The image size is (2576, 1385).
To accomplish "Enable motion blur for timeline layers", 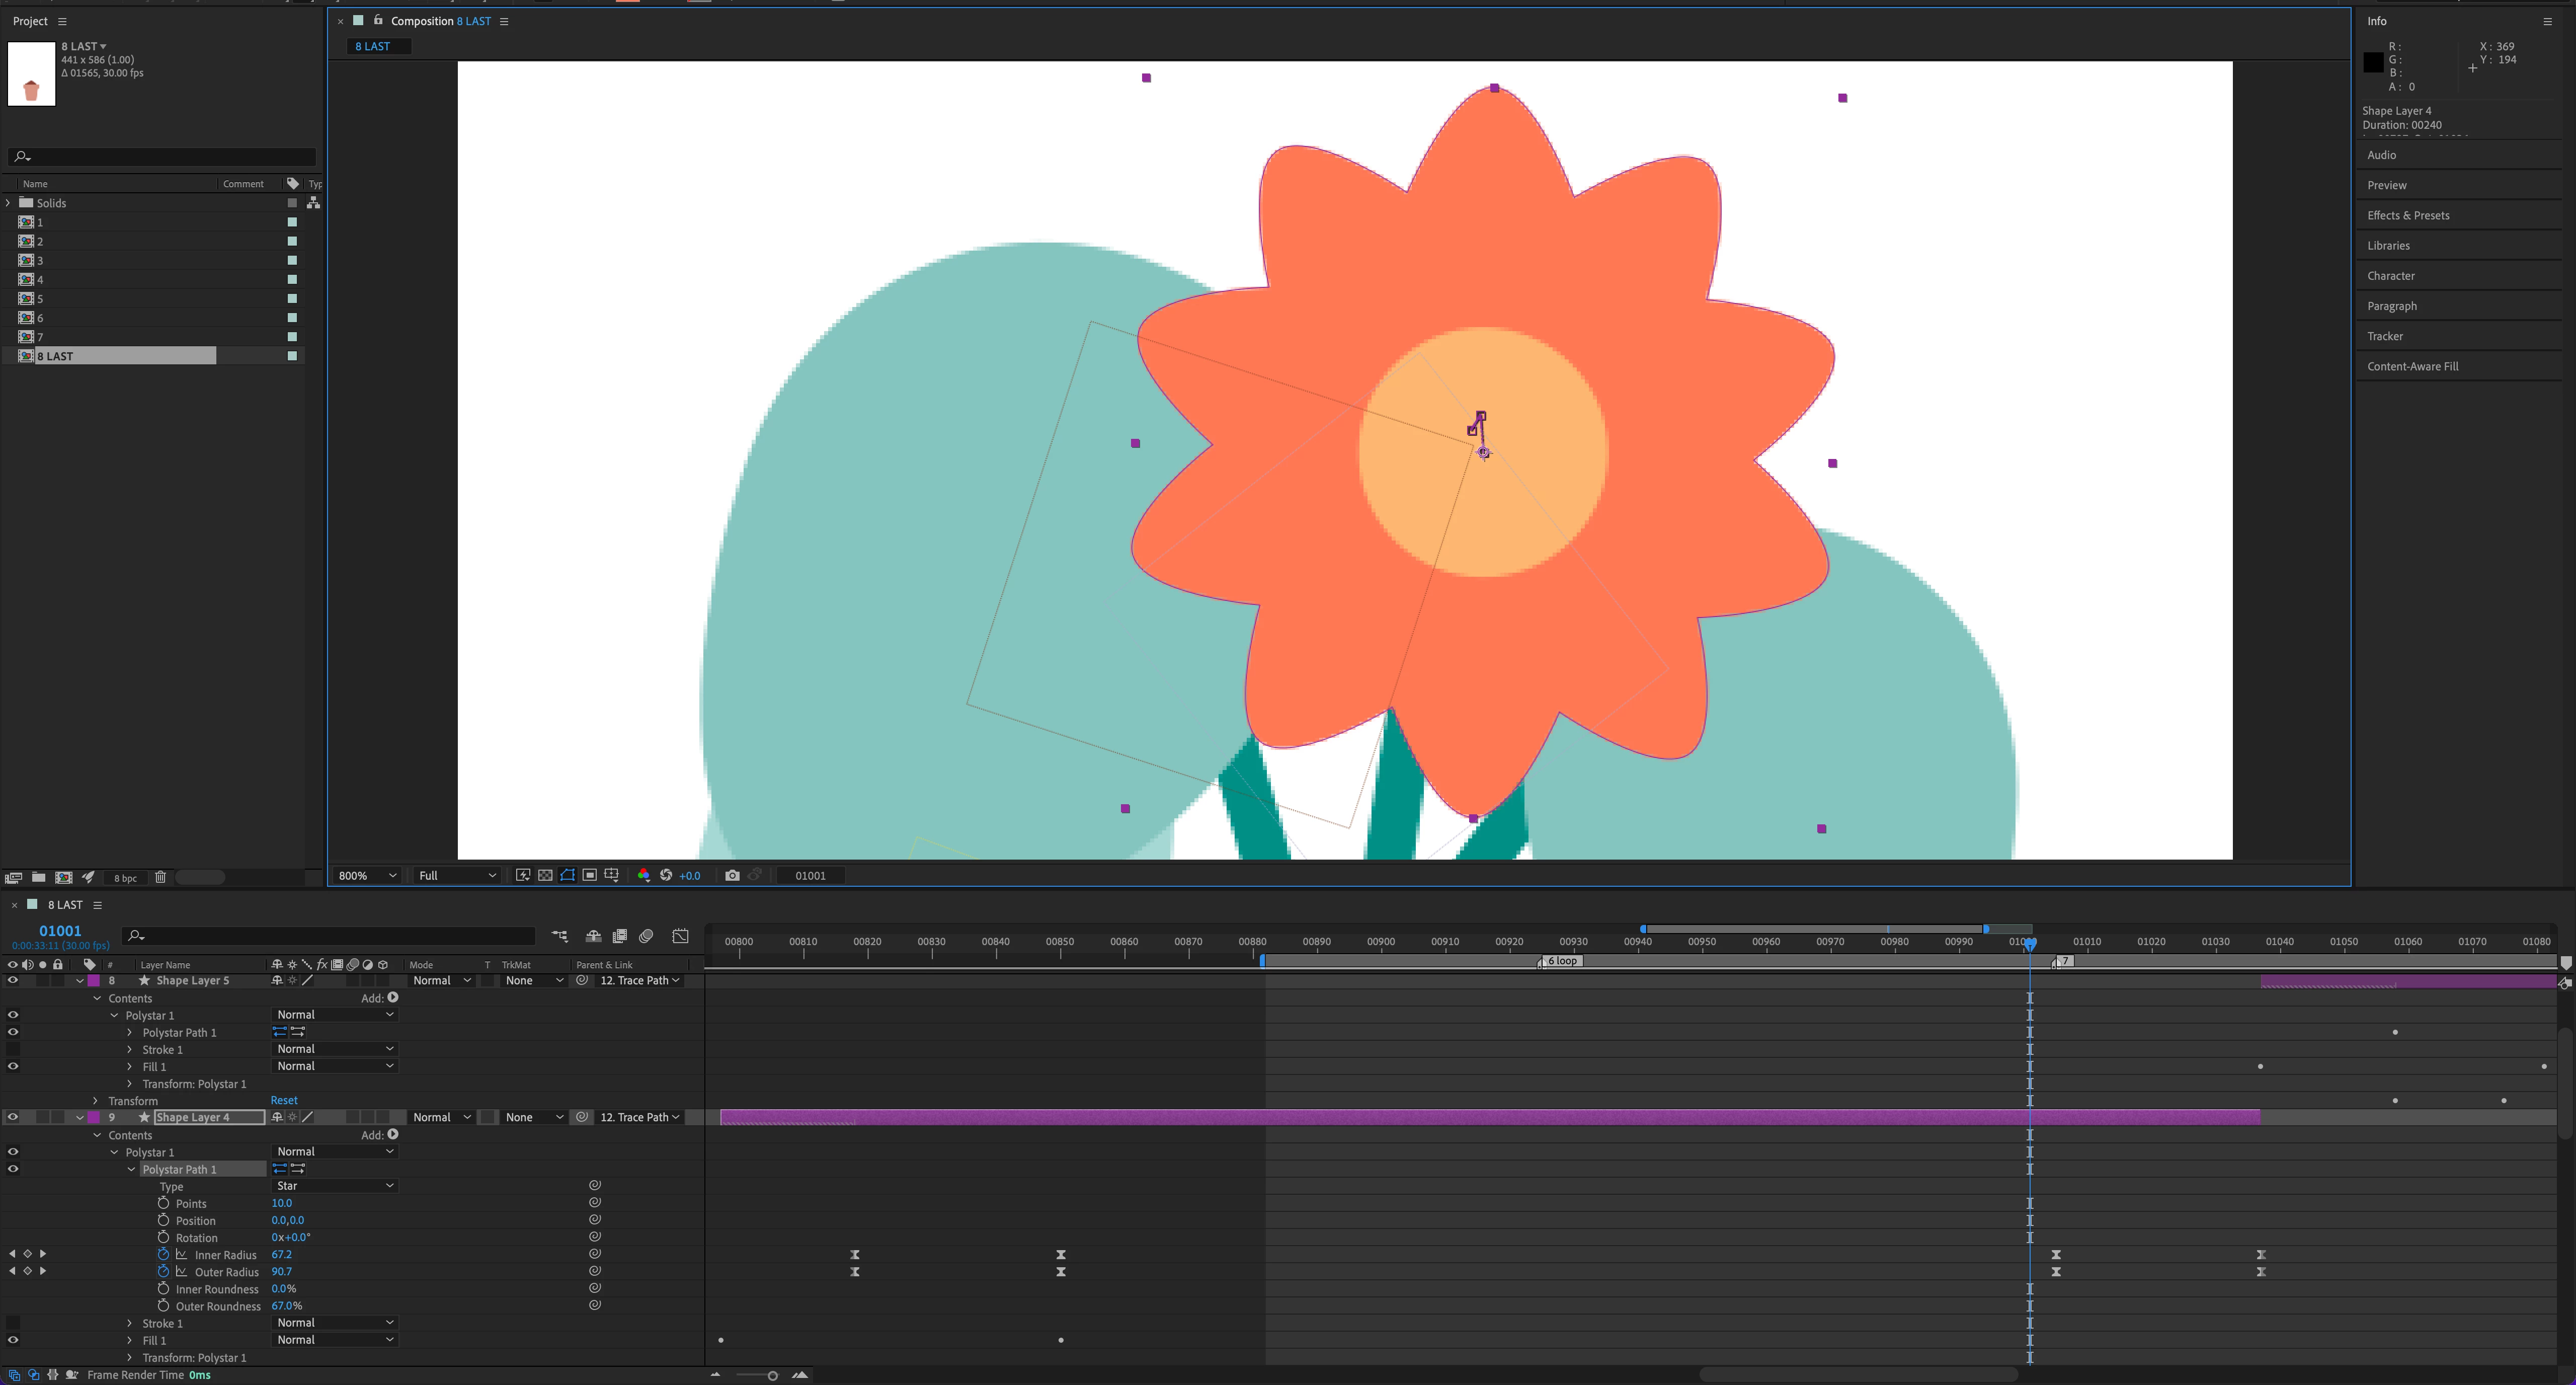I will click(x=646, y=937).
